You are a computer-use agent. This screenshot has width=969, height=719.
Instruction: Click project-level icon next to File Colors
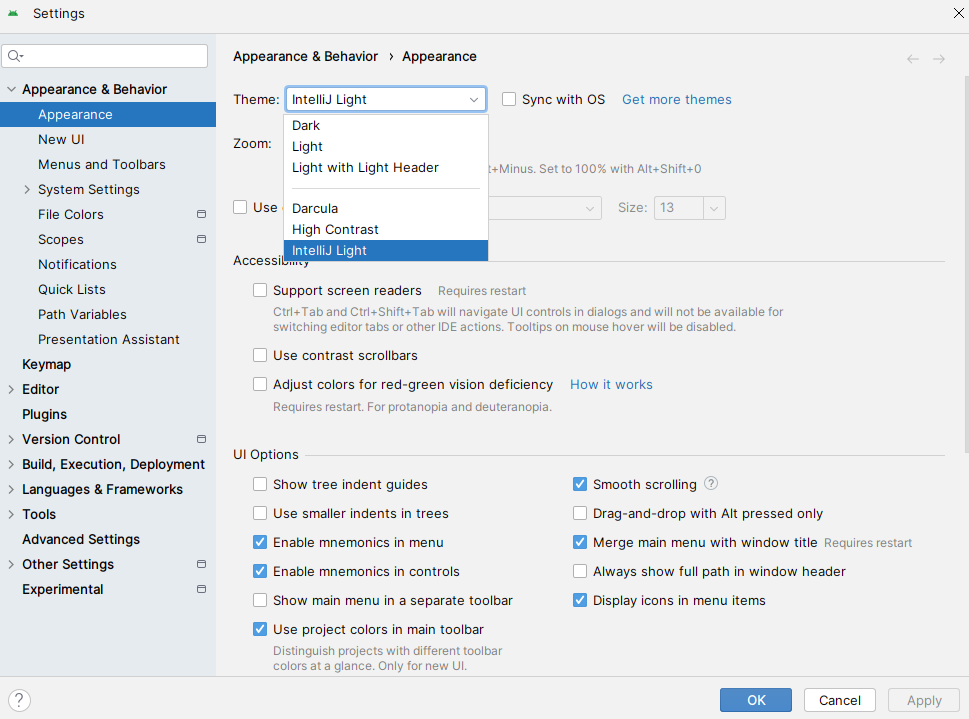(x=201, y=214)
